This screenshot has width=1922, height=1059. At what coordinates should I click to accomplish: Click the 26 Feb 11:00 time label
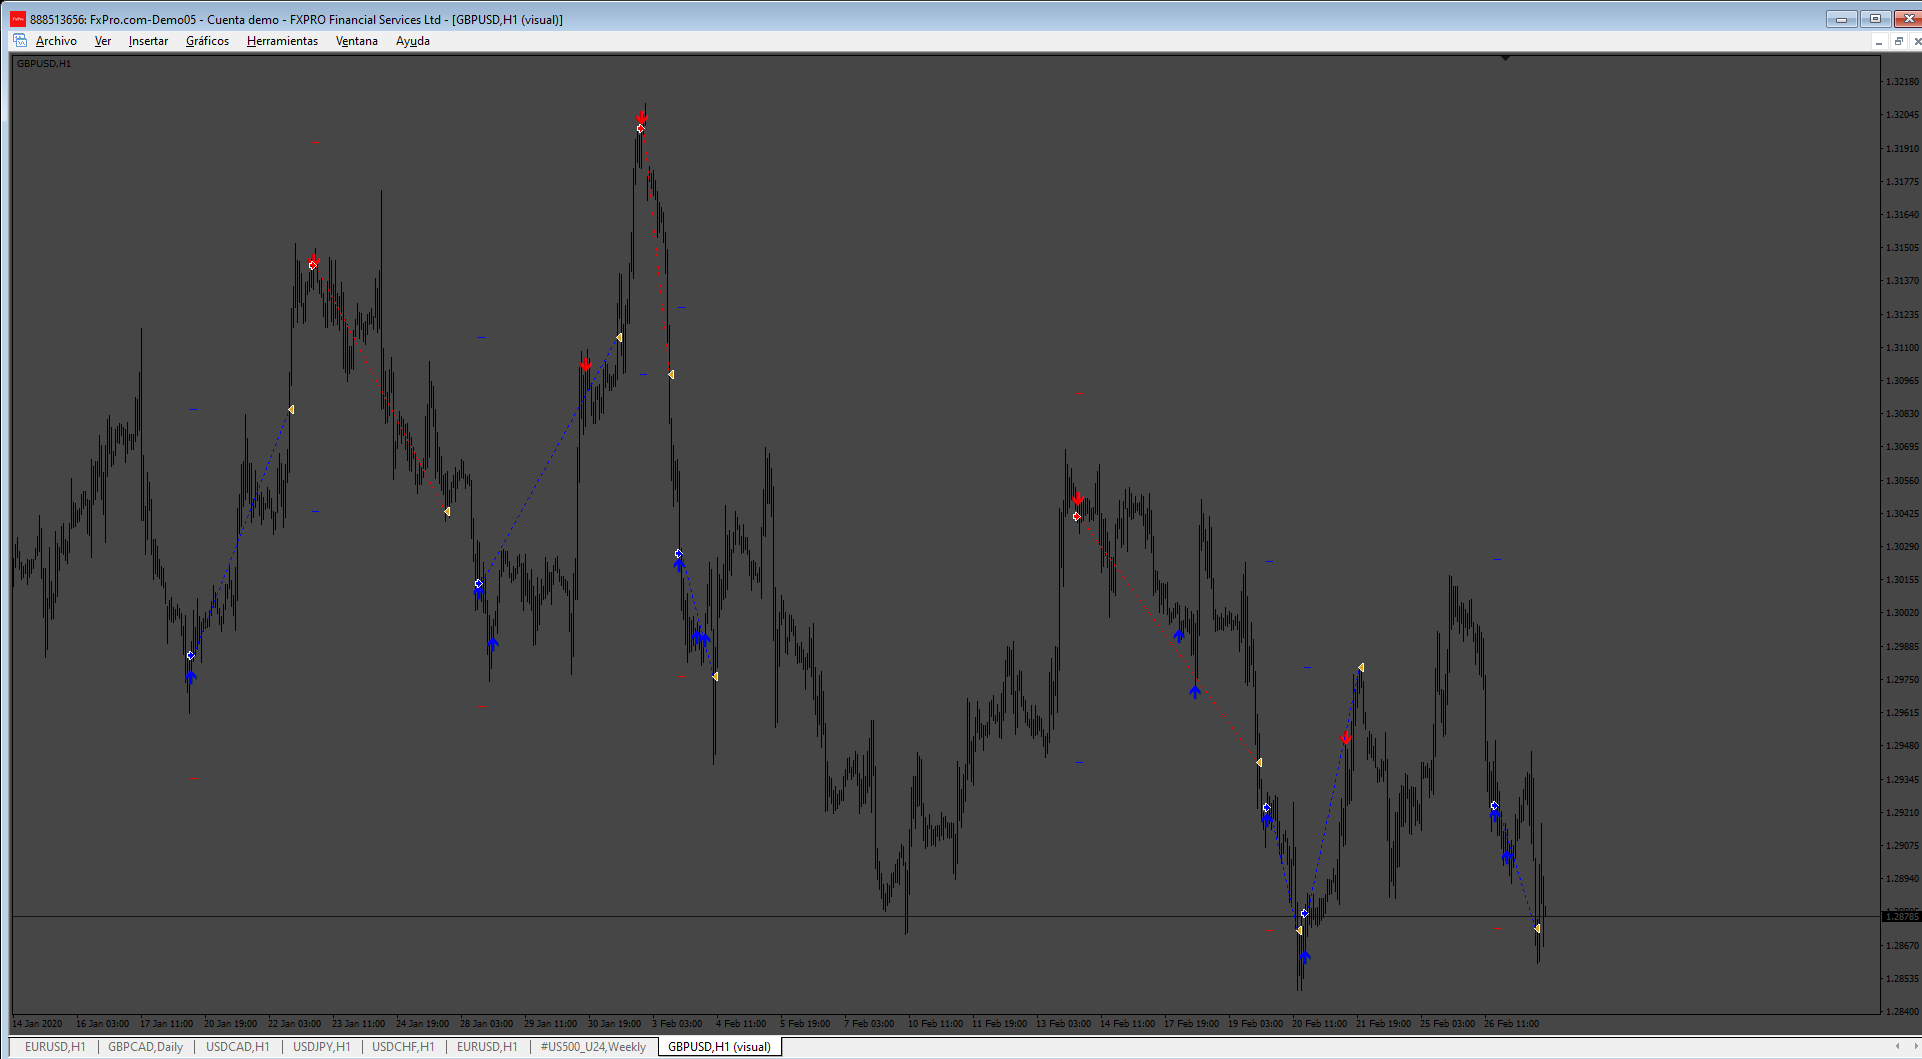pos(1511,1023)
